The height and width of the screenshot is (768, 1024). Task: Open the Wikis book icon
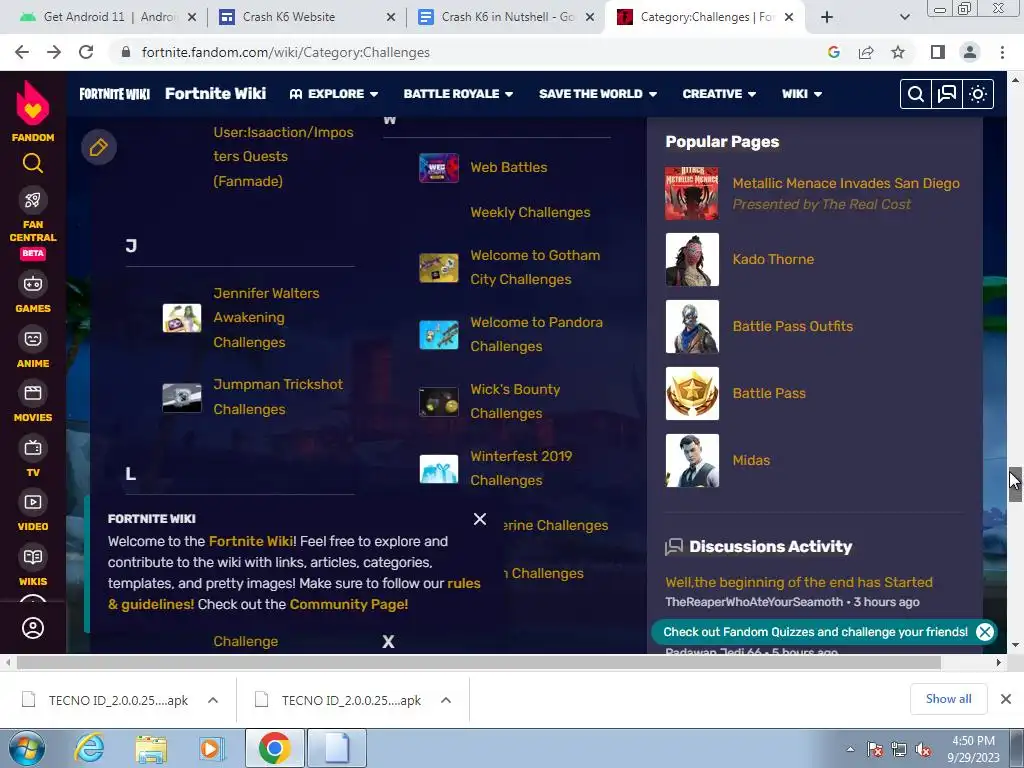pos(33,557)
